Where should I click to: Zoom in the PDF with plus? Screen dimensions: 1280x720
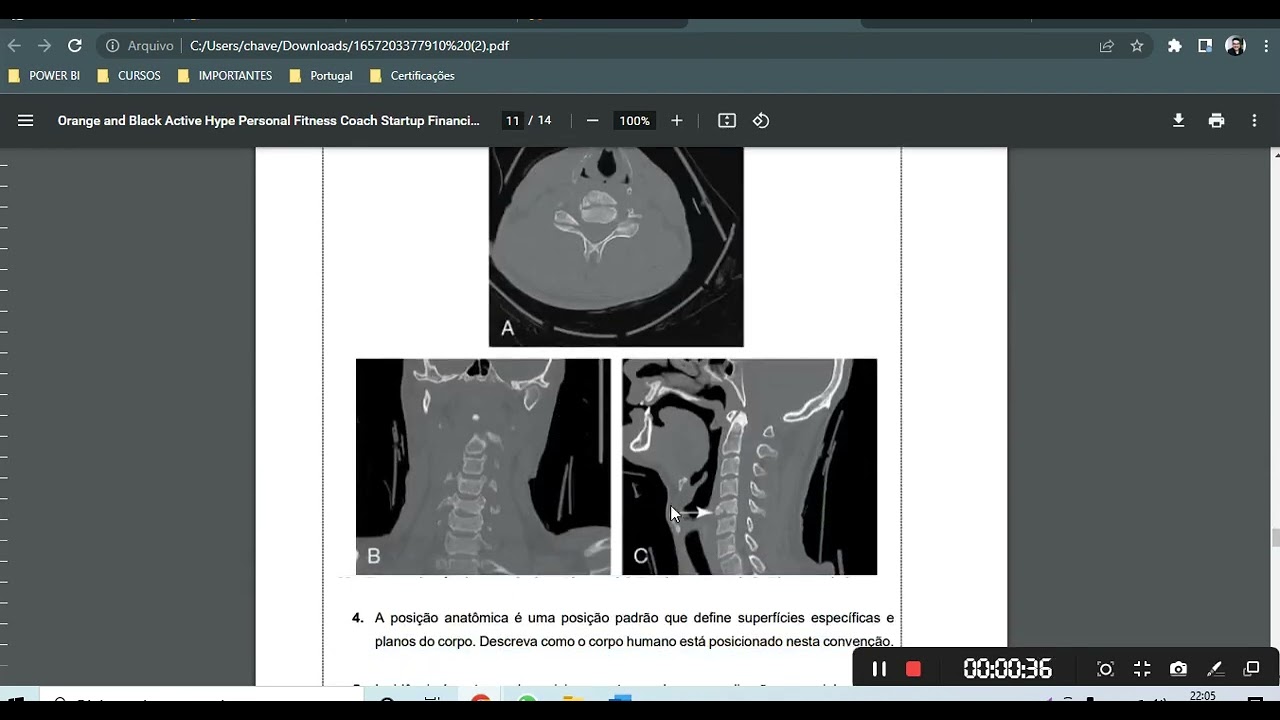coord(677,120)
